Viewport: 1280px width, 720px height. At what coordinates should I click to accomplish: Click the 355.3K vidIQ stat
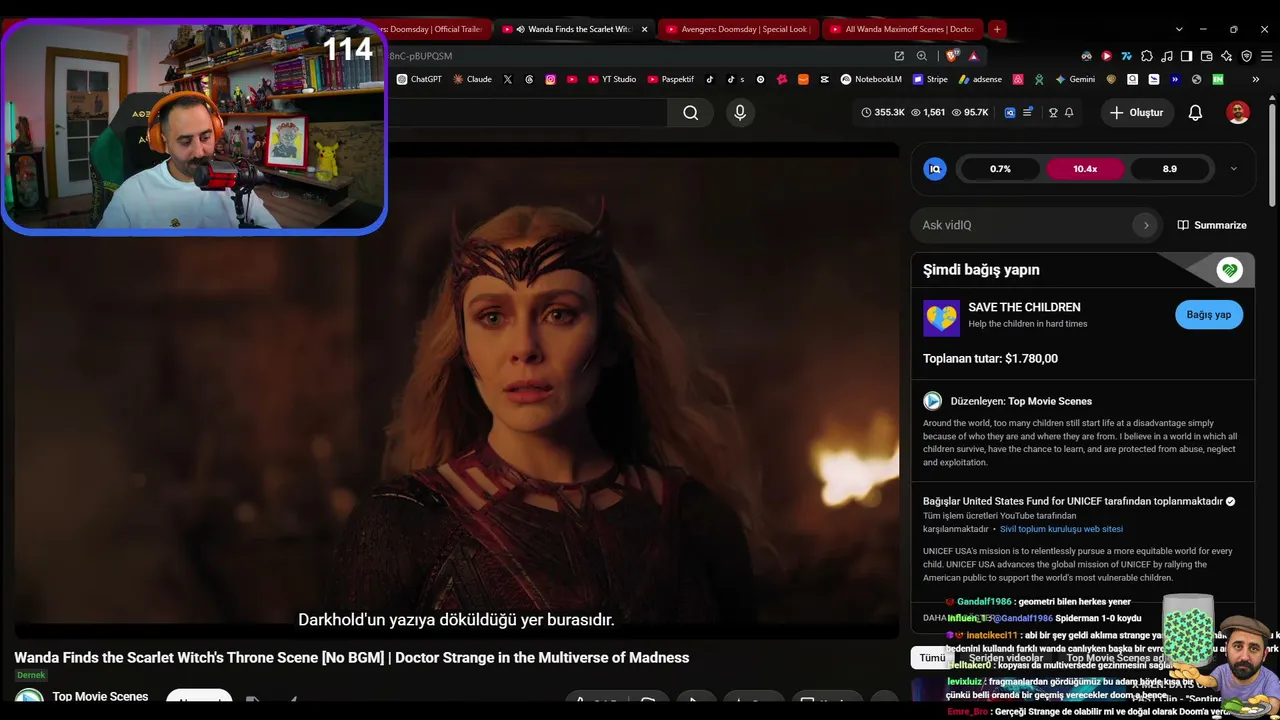883,113
